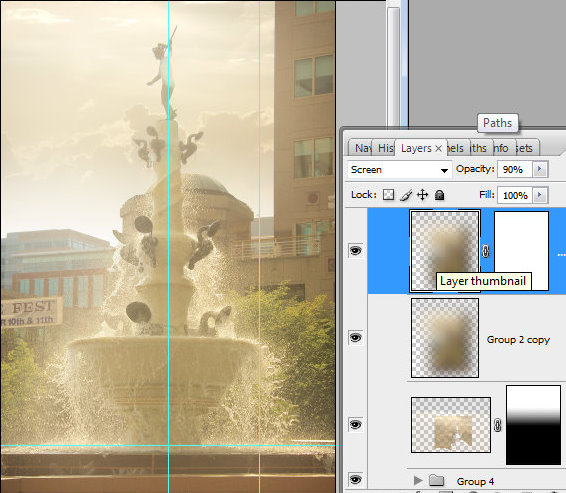Viewport: 566px width, 493px height.
Task: Click the Lock all padlock icon
Action: tap(439, 195)
